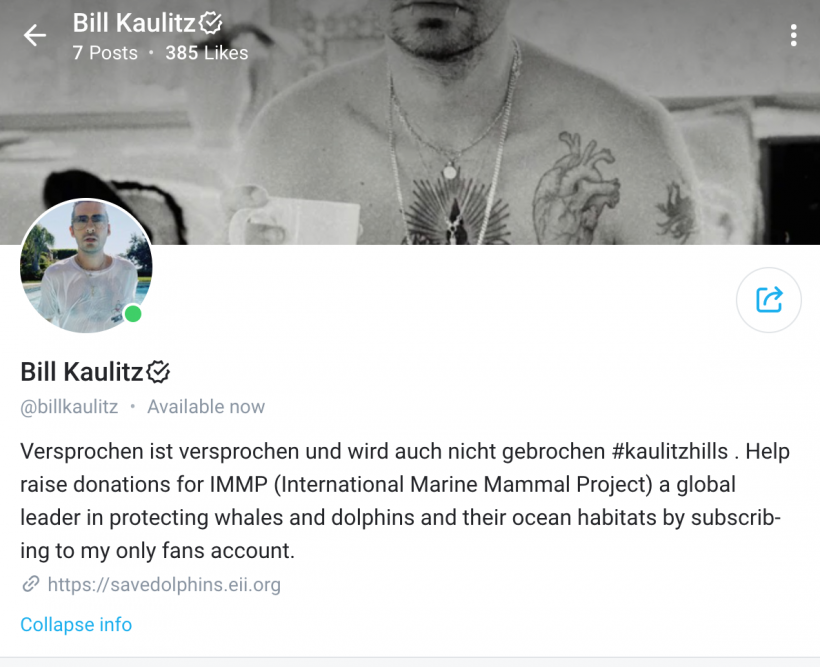The height and width of the screenshot is (667, 820).
Task: Open the black-and-white cover photo
Action: 410,122
